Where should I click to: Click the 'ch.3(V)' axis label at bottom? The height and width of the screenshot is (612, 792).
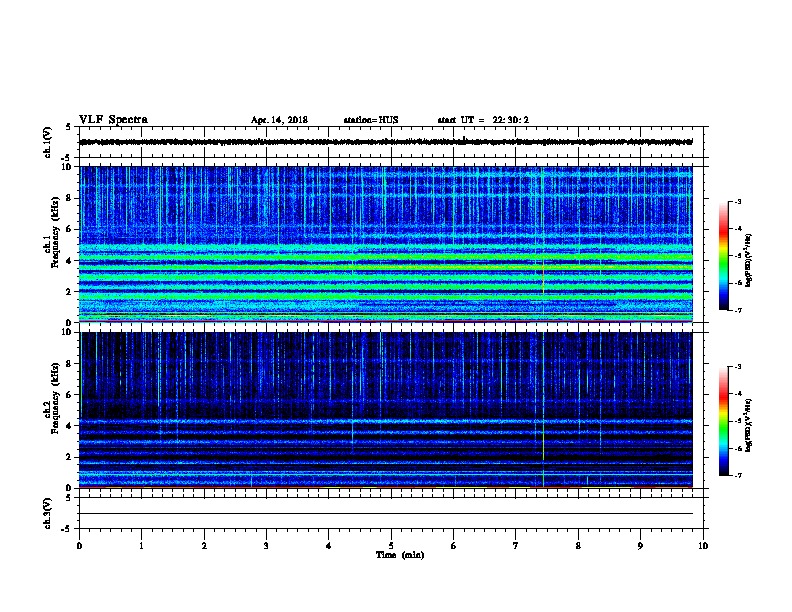click(47, 513)
